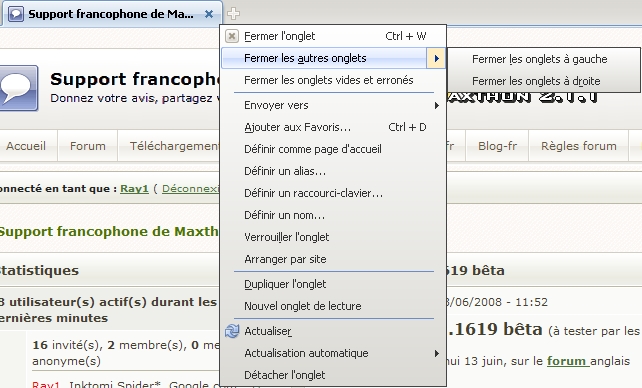Close the Support francophone tab with its X

click(x=209, y=14)
